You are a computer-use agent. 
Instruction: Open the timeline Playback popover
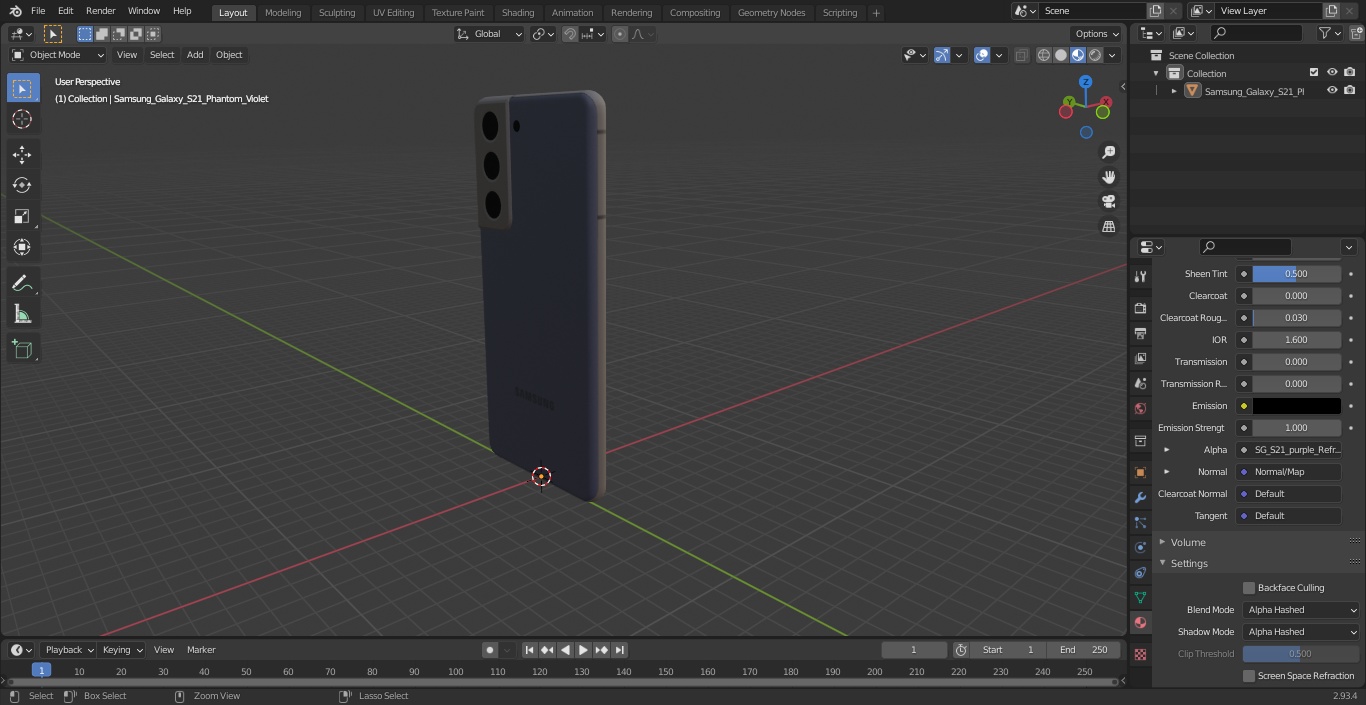pos(68,650)
